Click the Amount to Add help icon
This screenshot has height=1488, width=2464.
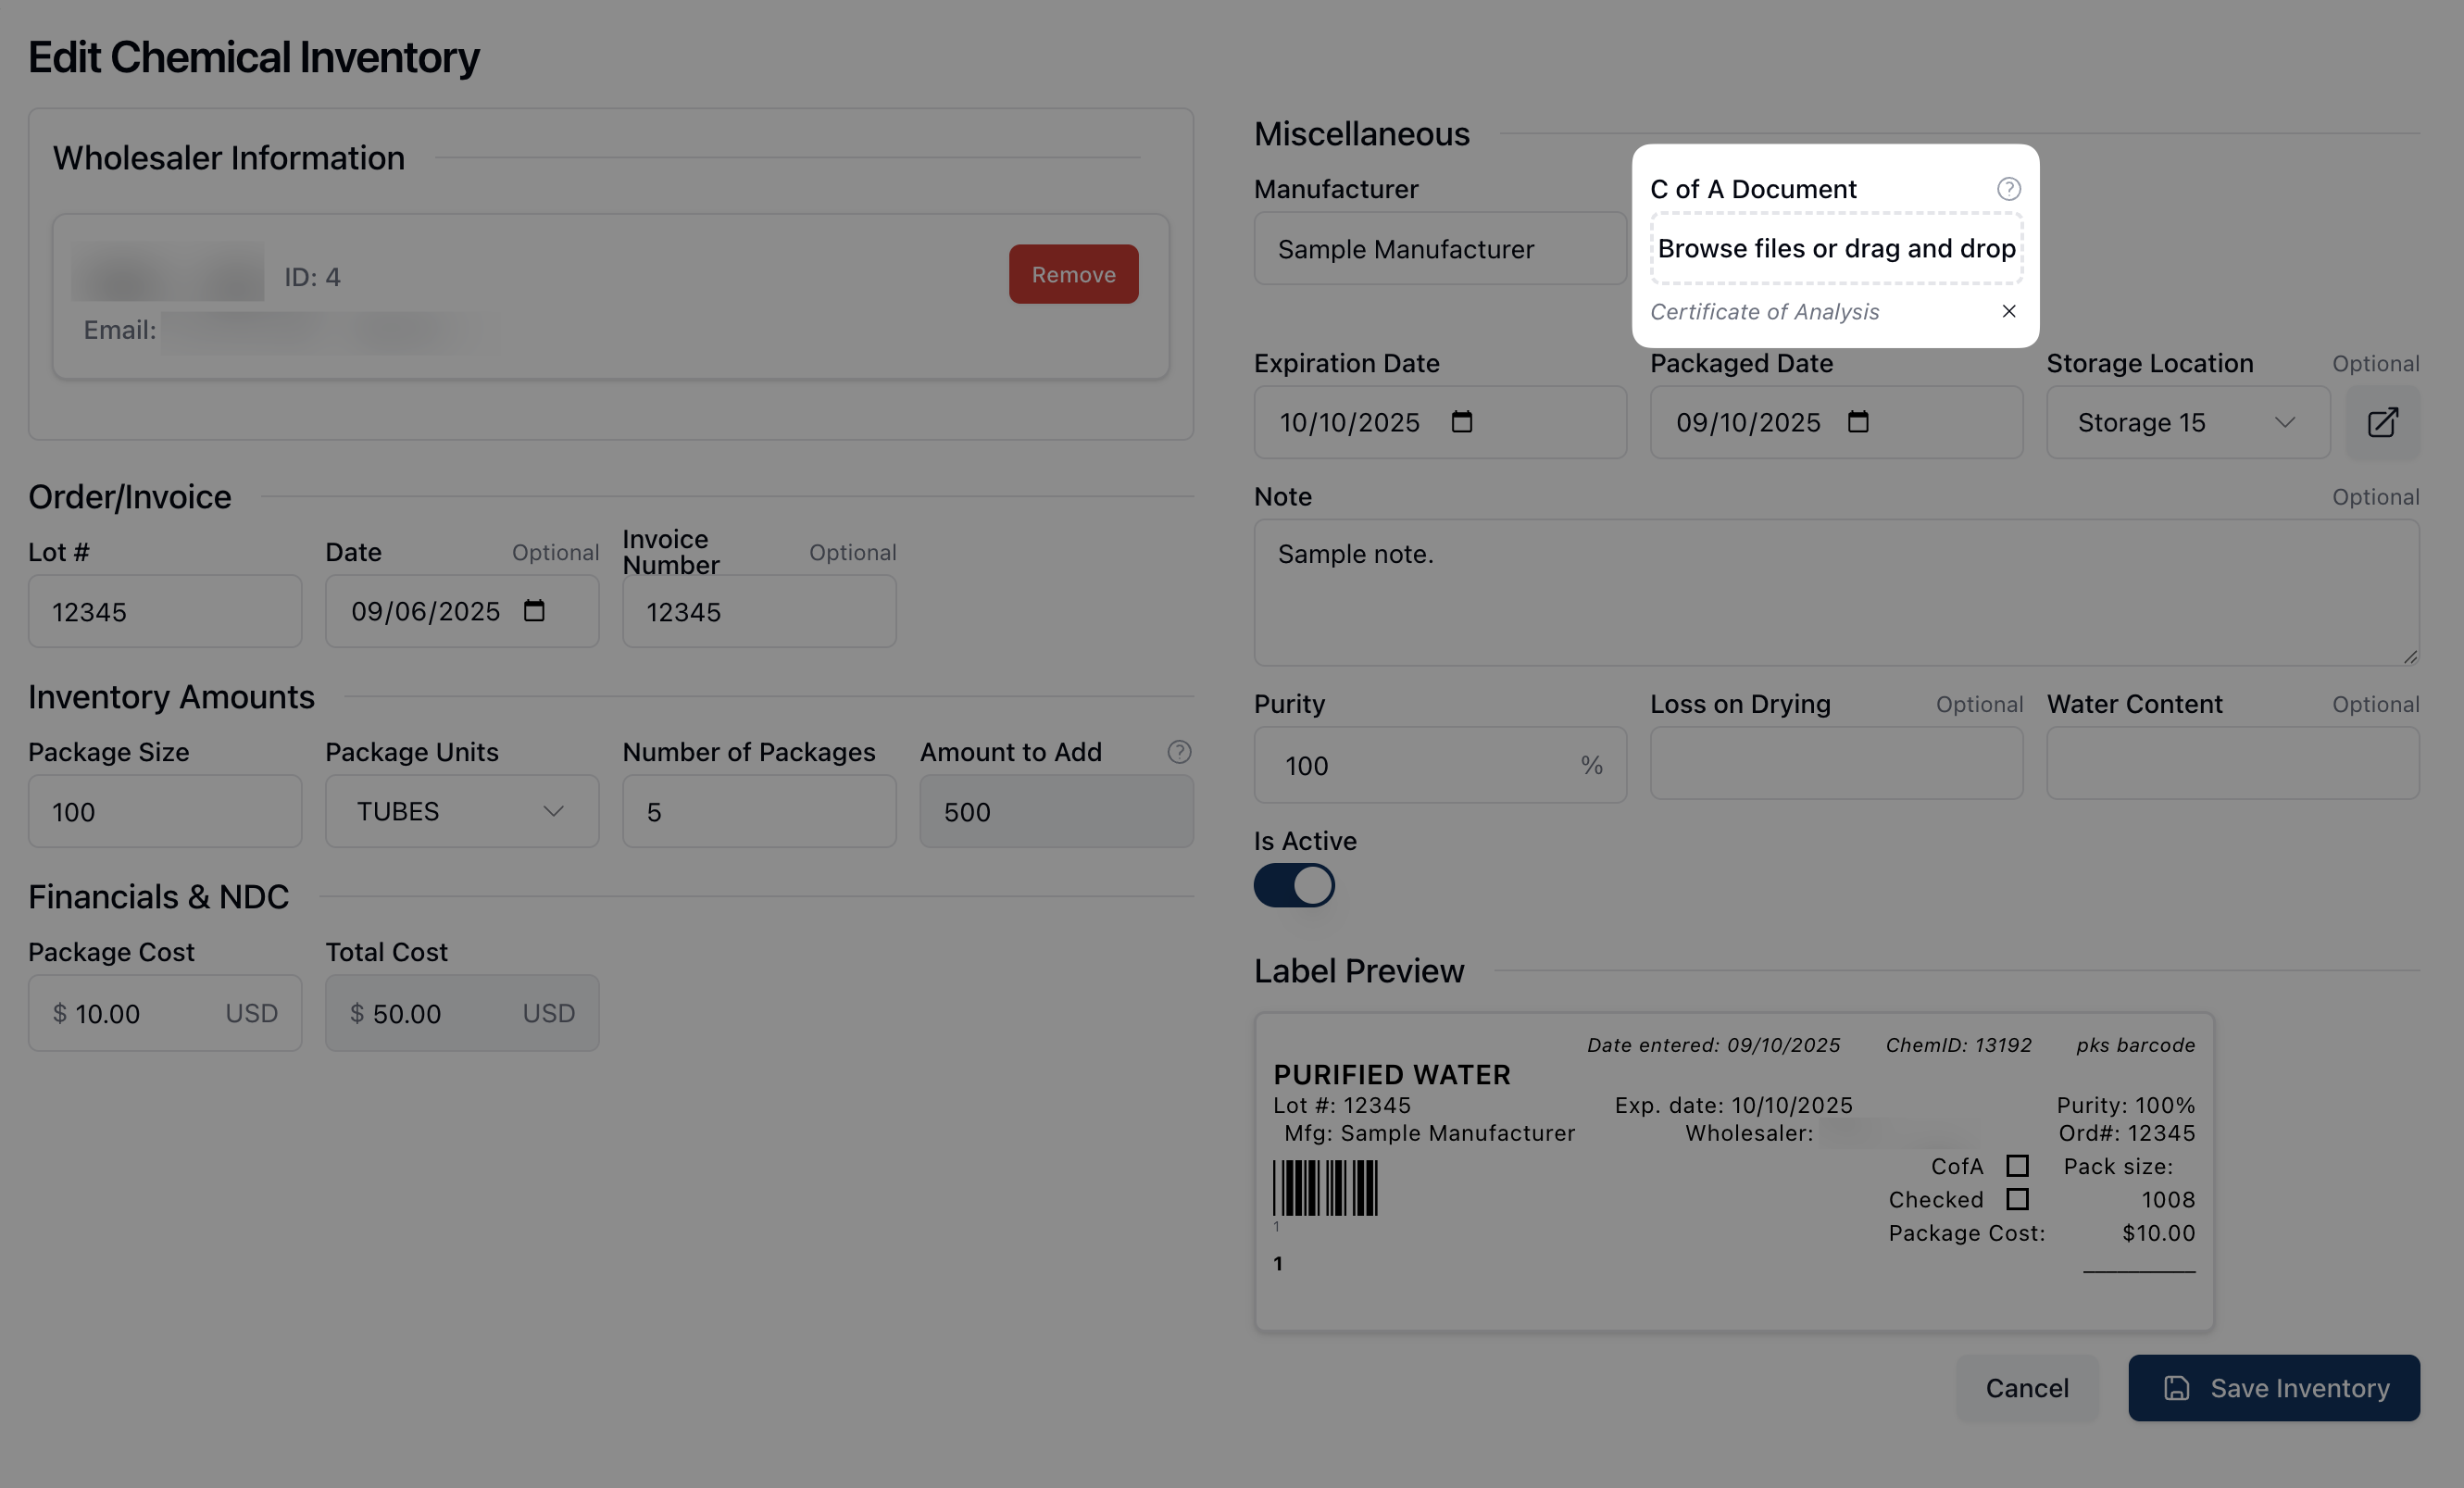1179,752
